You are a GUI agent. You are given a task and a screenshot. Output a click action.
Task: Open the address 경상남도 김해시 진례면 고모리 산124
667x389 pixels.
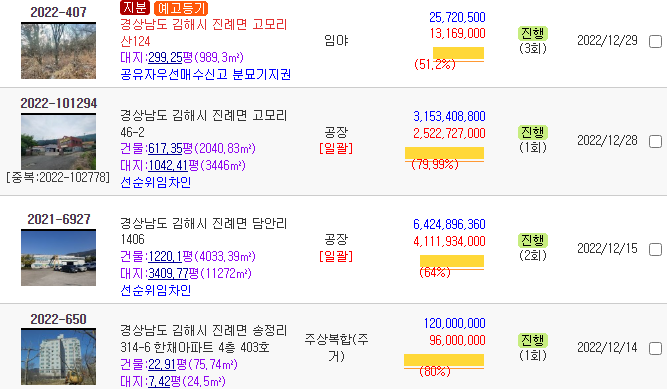click(x=204, y=33)
